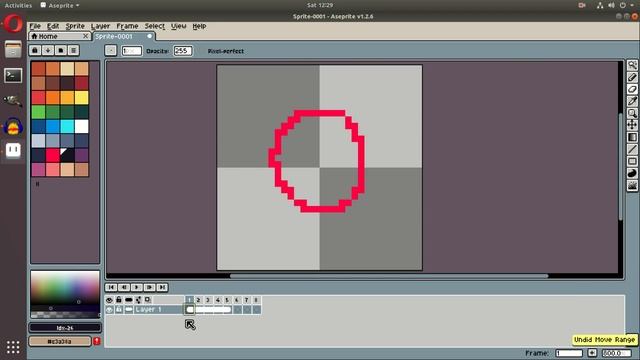
Task: Select the Line tool
Action: tap(632, 149)
